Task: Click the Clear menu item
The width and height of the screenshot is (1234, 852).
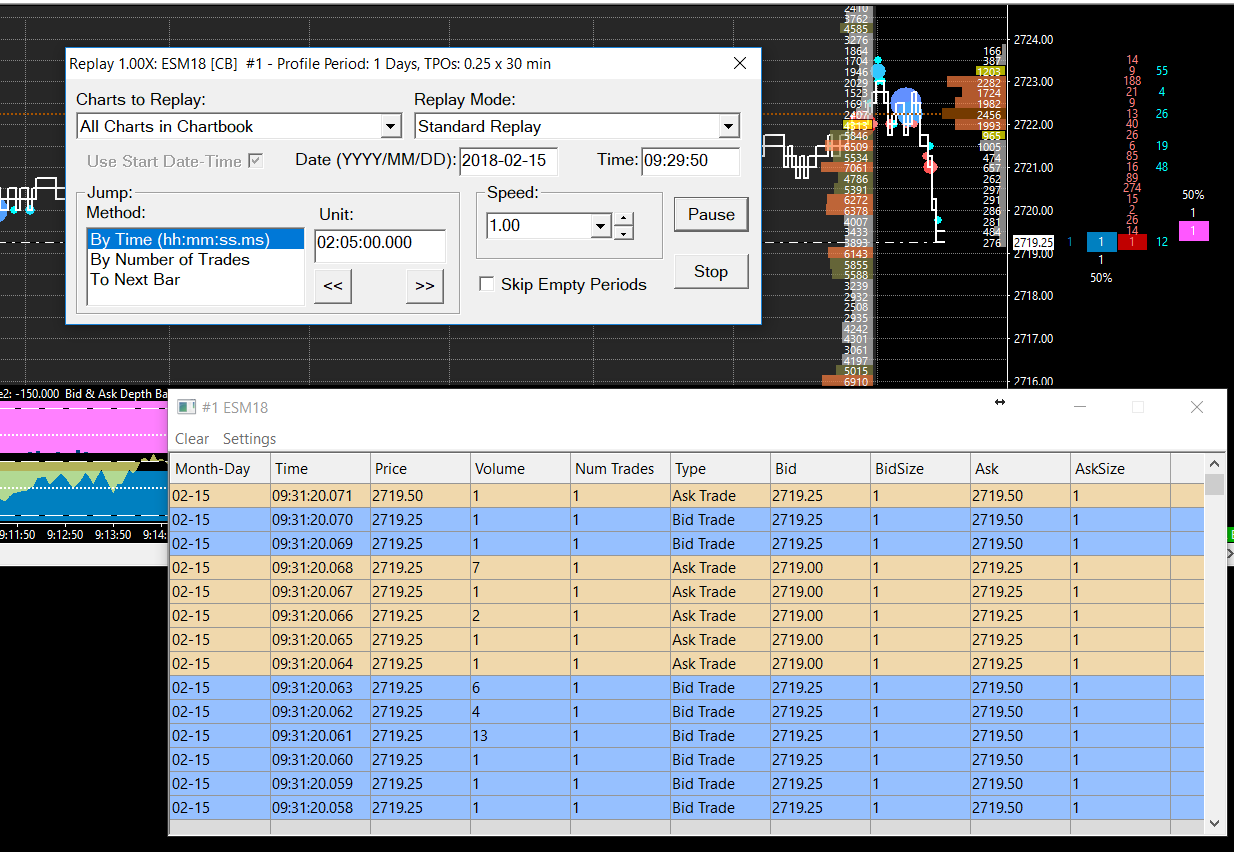Action: 192,439
